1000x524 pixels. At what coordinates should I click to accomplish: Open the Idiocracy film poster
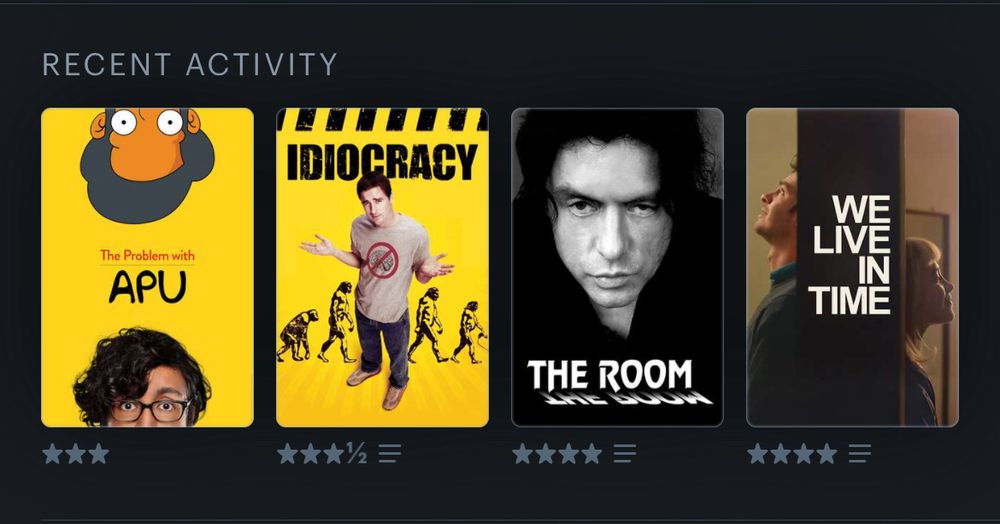tap(383, 268)
